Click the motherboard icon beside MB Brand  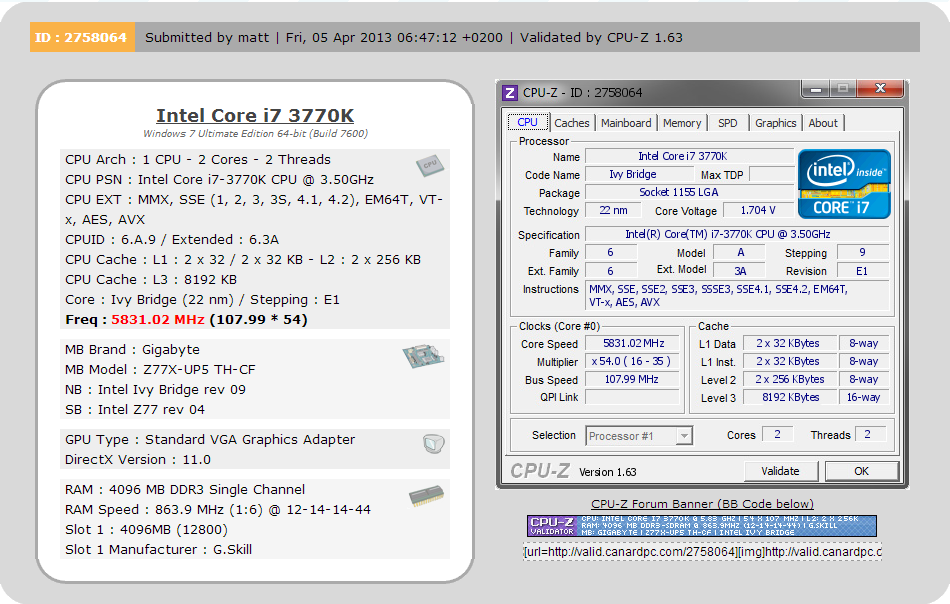(x=423, y=356)
